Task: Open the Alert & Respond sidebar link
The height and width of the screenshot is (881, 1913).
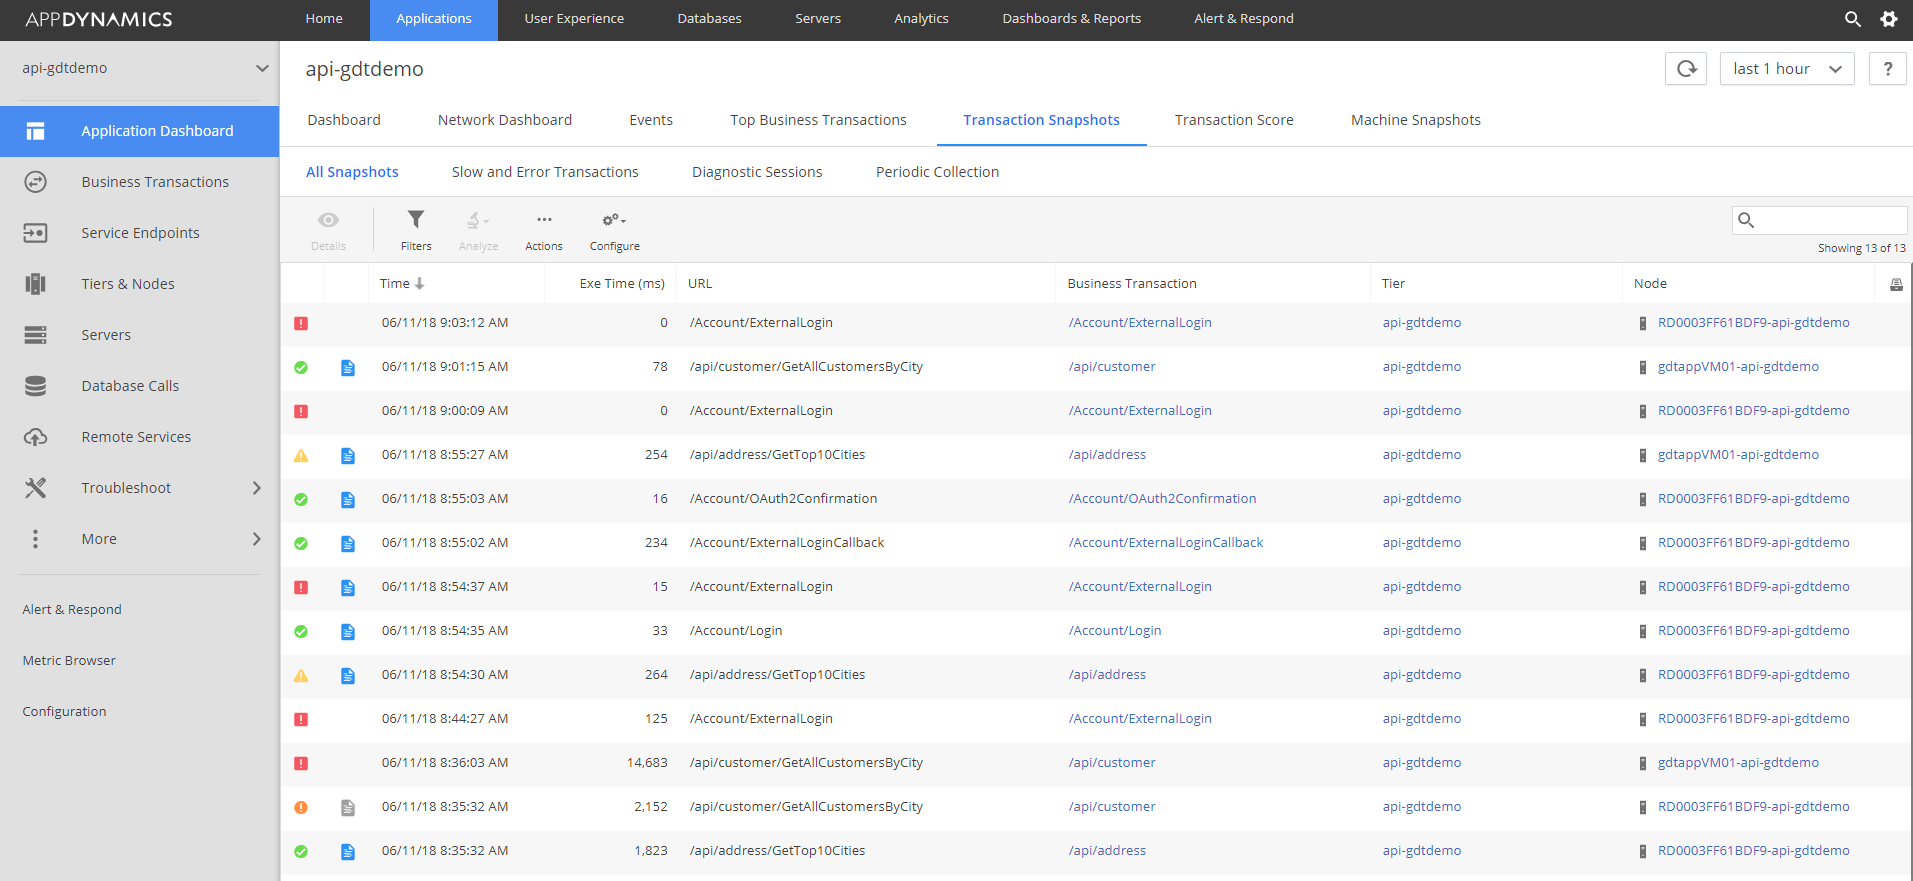Action: 72,610
